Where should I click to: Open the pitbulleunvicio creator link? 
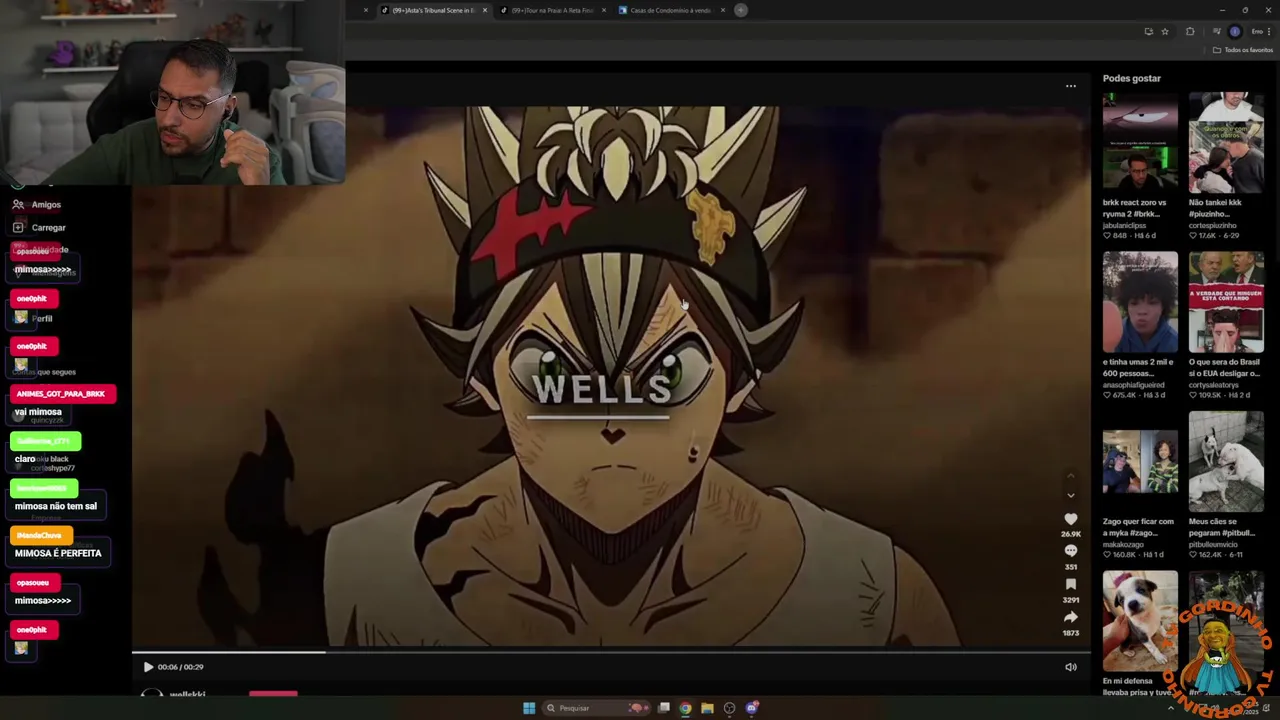coord(1215,545)
